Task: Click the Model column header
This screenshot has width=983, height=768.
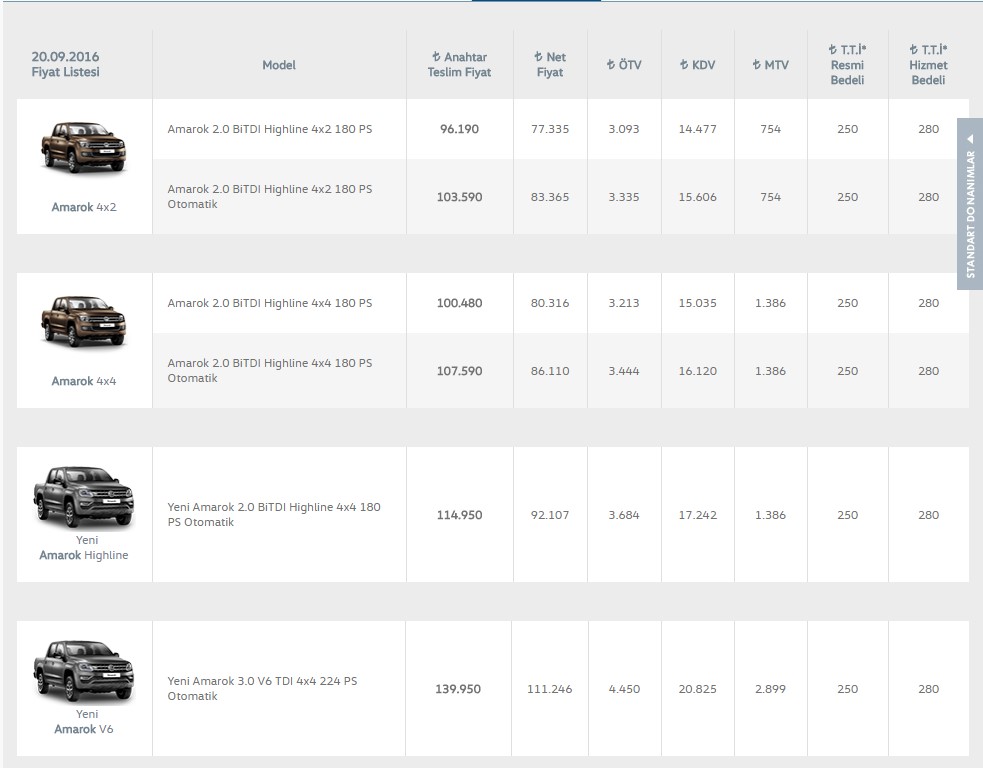Action: tap(279, 65)
